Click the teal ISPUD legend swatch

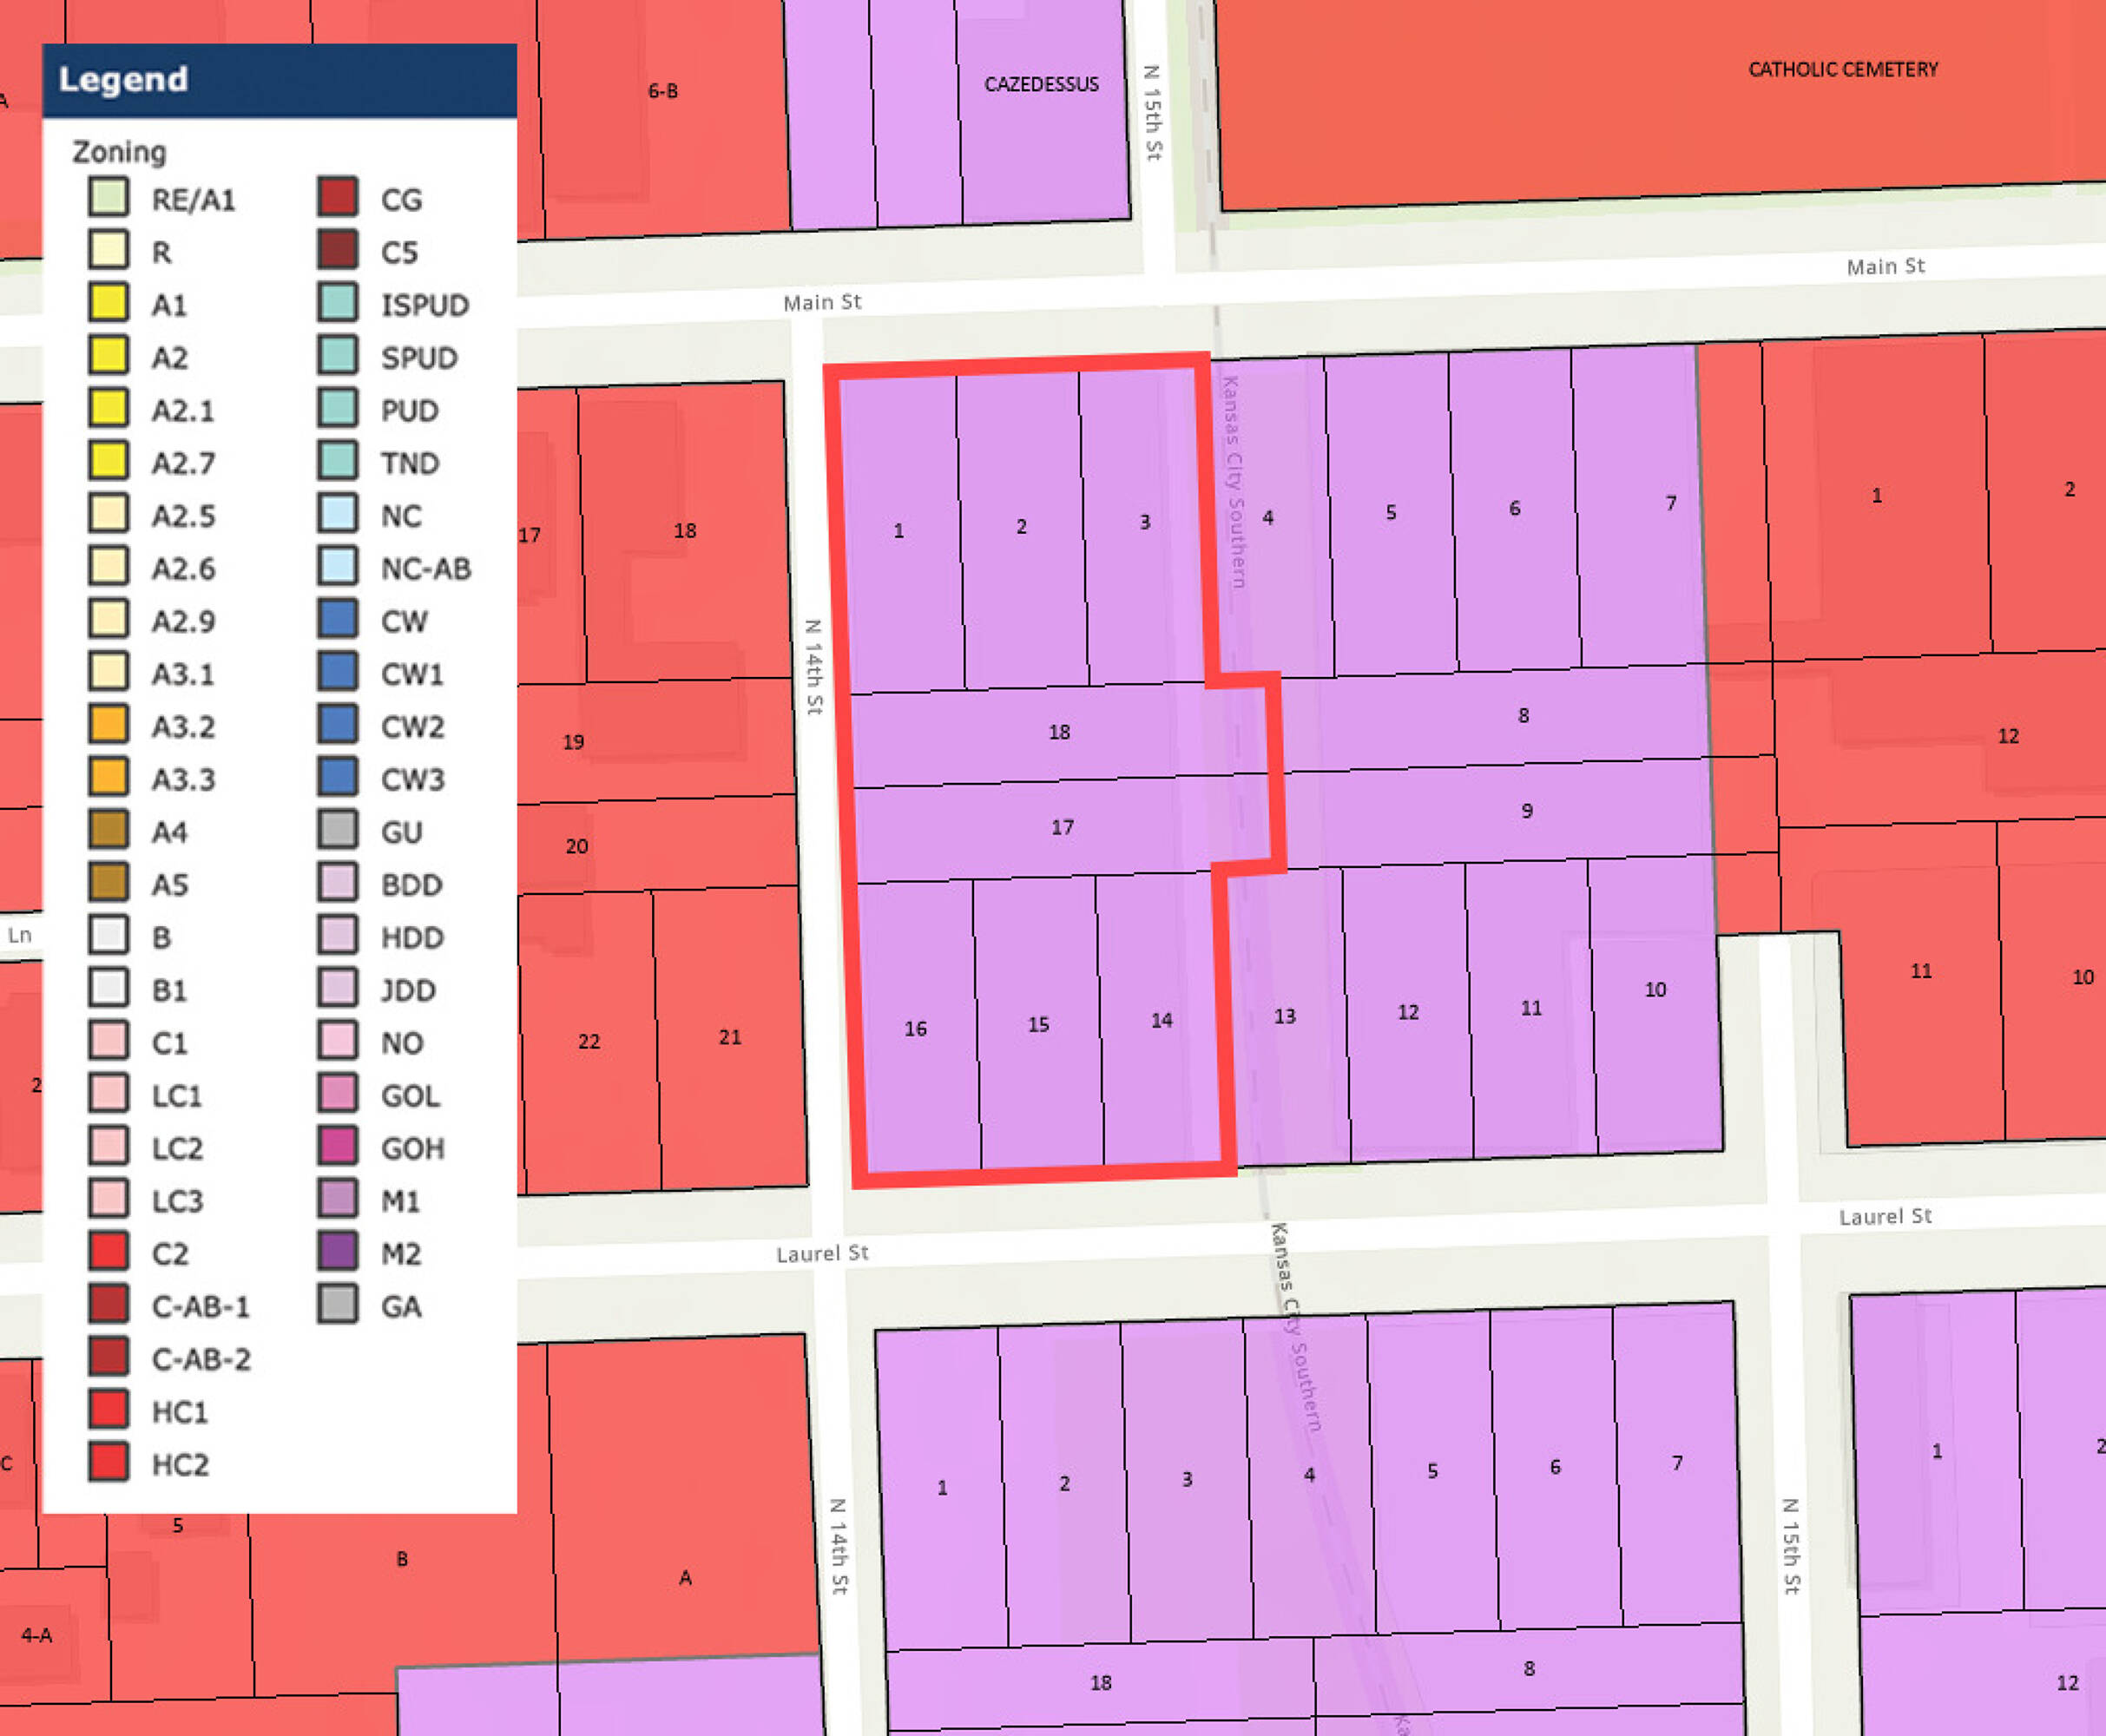point(338,303)
